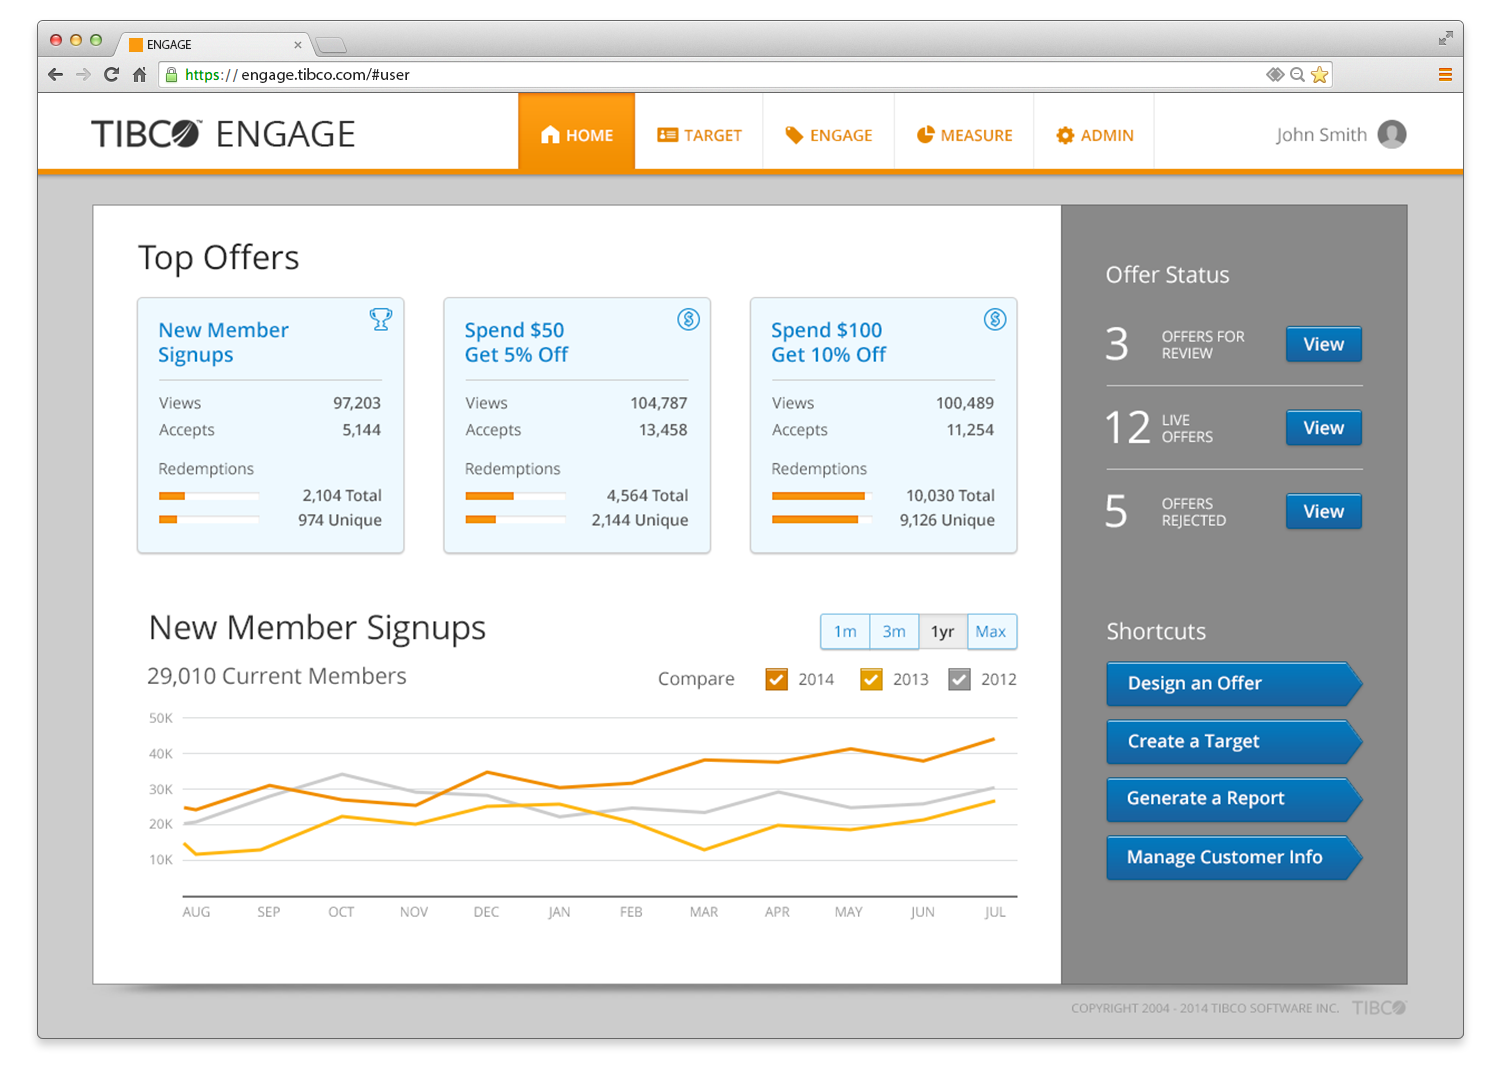
Task: Click the TIBCO footer logo
Action: 1379,1008
